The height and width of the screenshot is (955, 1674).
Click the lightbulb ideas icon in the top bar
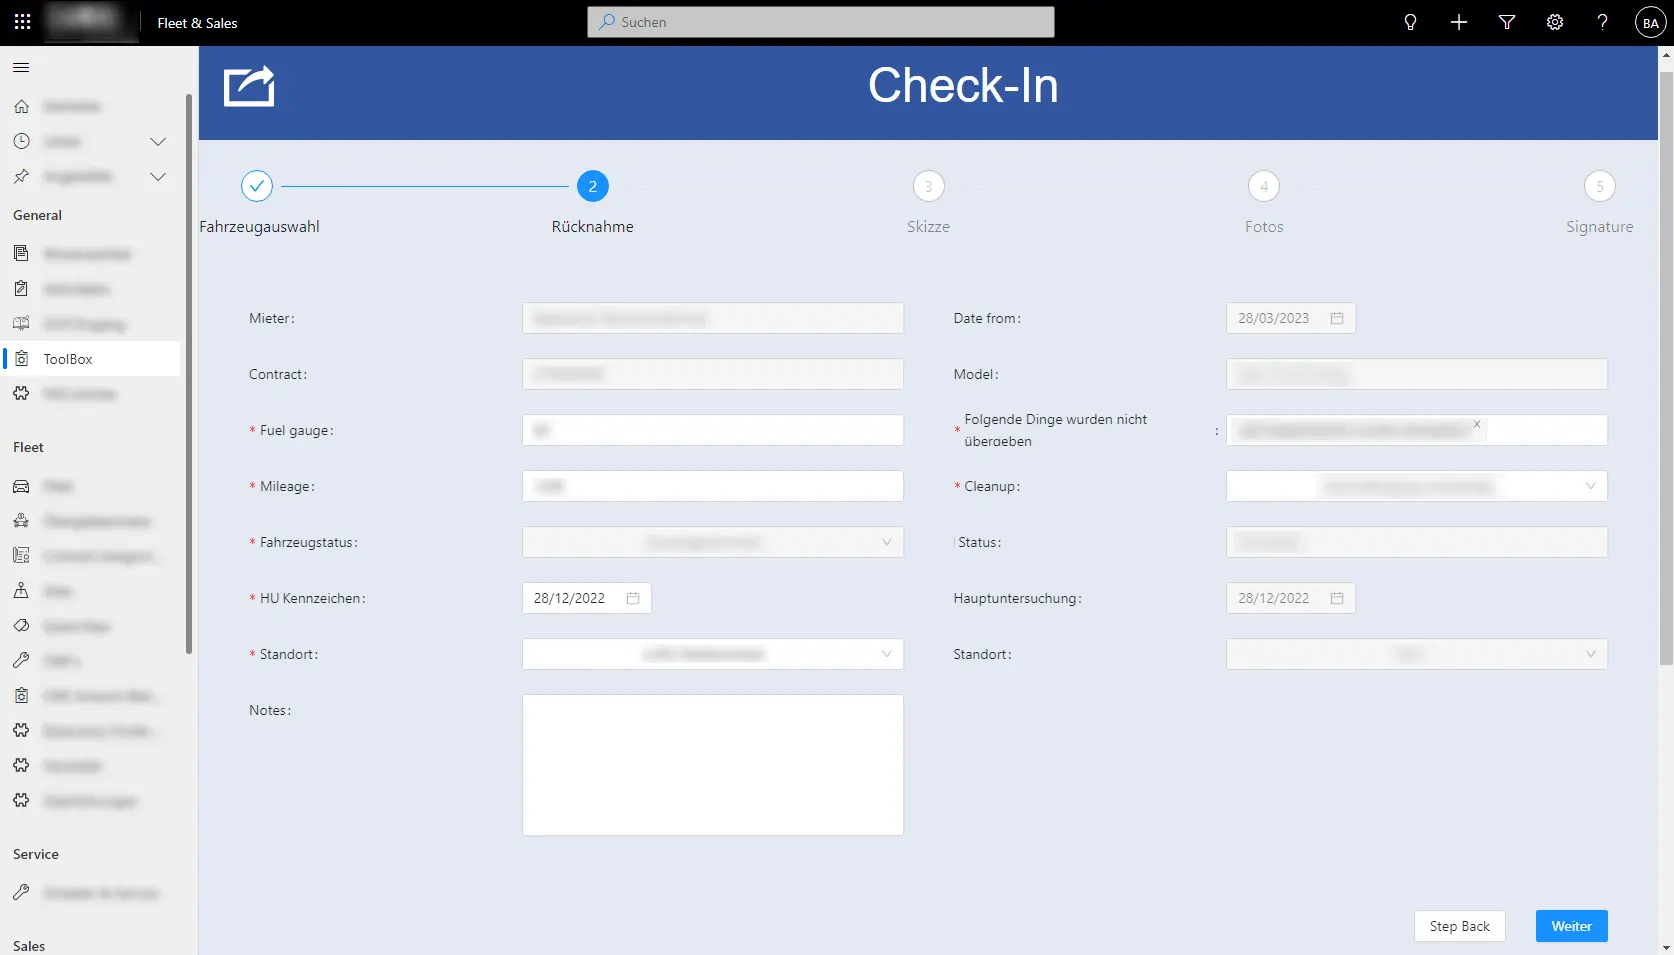point(1410,22)
